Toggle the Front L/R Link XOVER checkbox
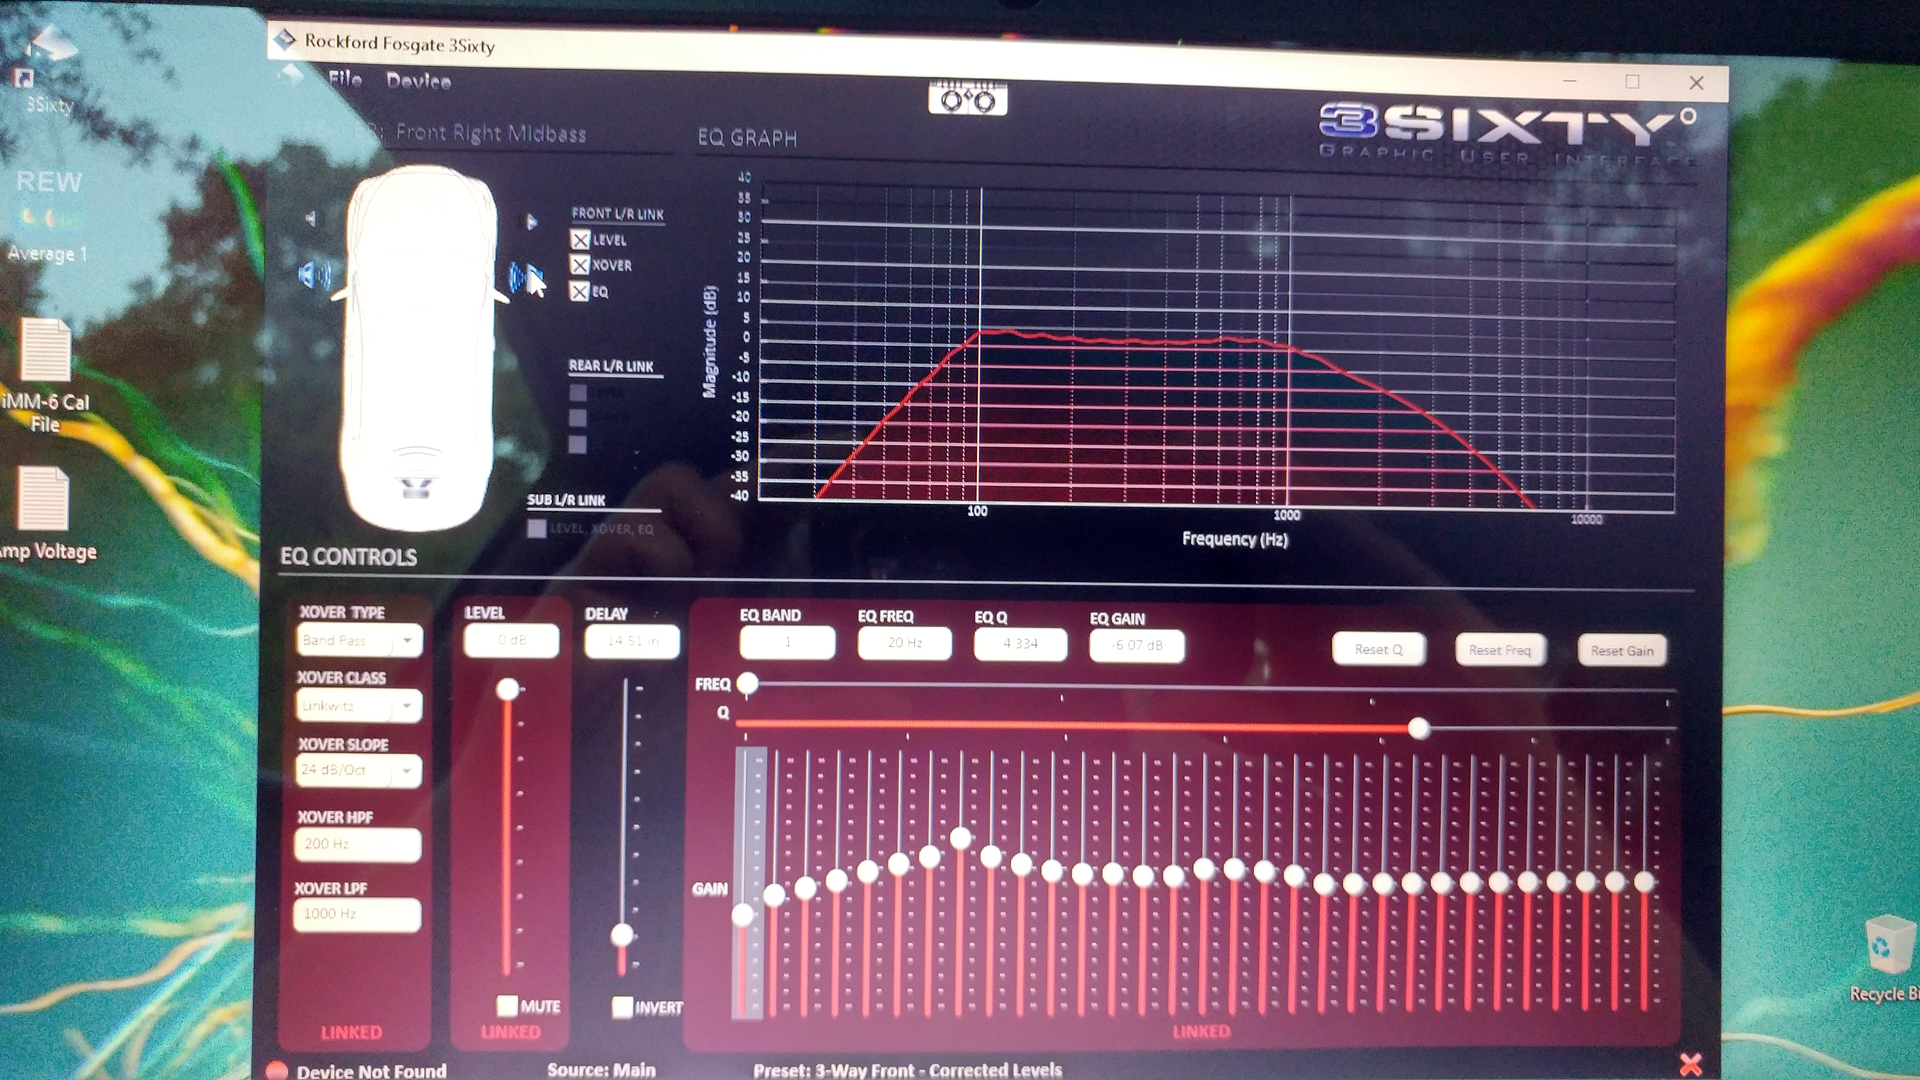The width and height of the screenshot is (1920, 1080). point(580,265)
